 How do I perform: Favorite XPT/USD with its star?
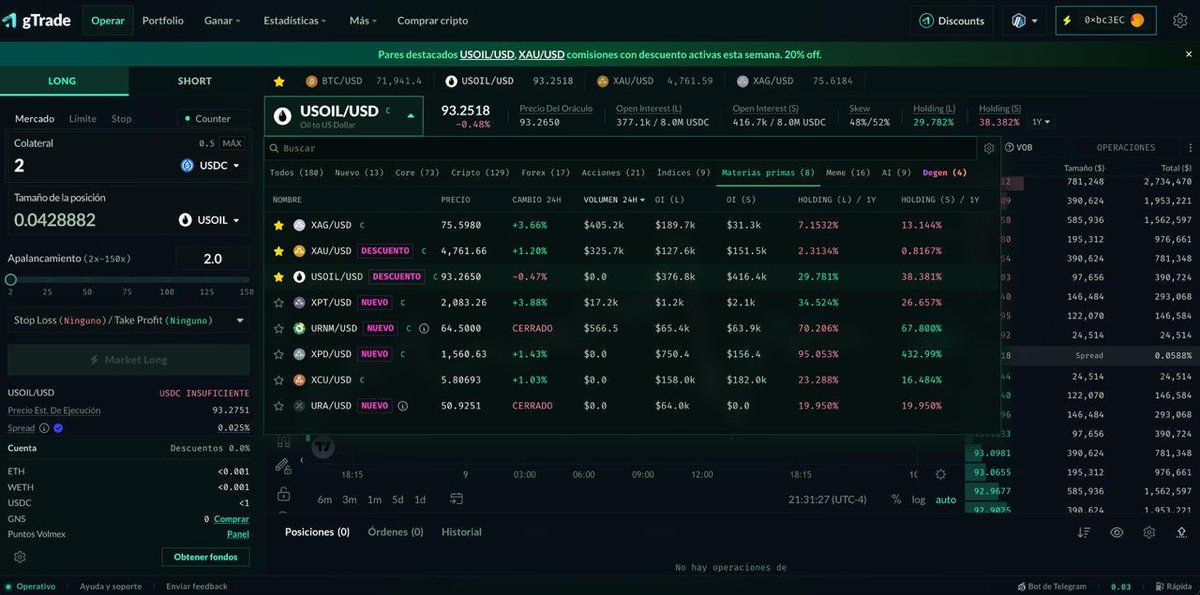point(279,302)
